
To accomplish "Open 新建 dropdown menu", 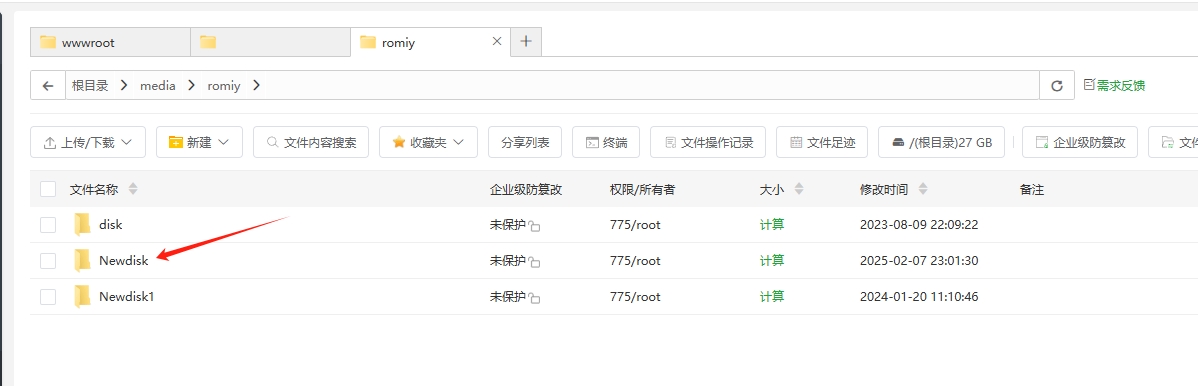I will pos(199,142).
